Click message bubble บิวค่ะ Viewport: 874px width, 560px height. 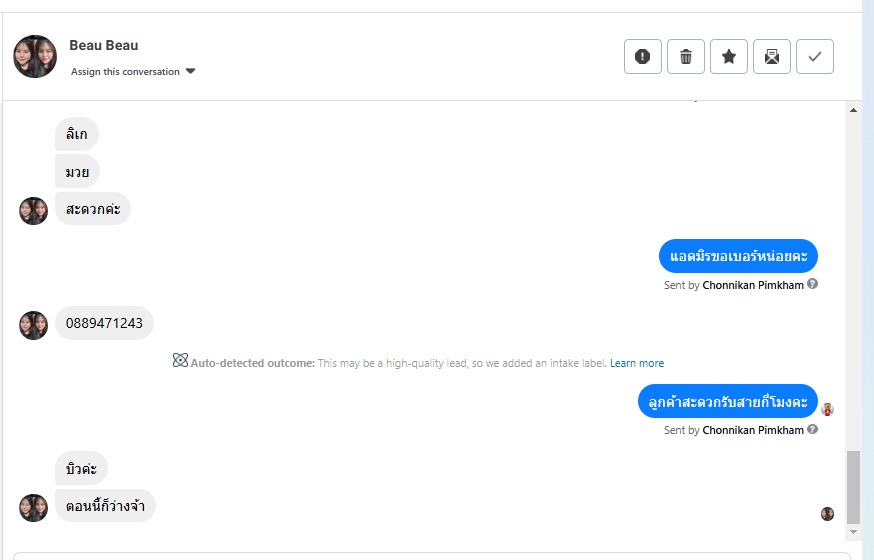[x=81, y=468]
